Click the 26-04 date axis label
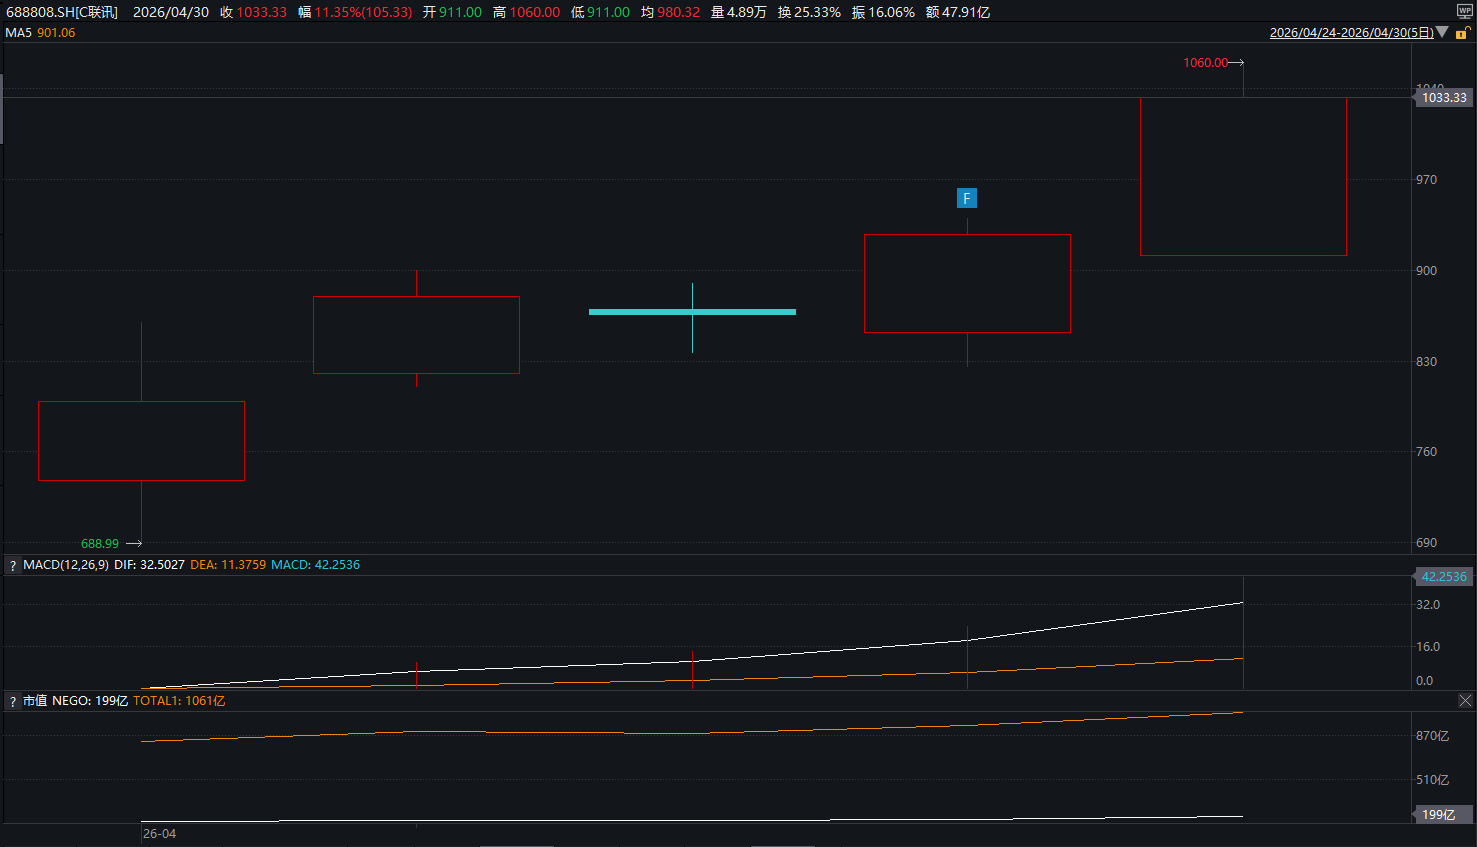The width and height of the screenshot is (1477, 847). (159, 834)
